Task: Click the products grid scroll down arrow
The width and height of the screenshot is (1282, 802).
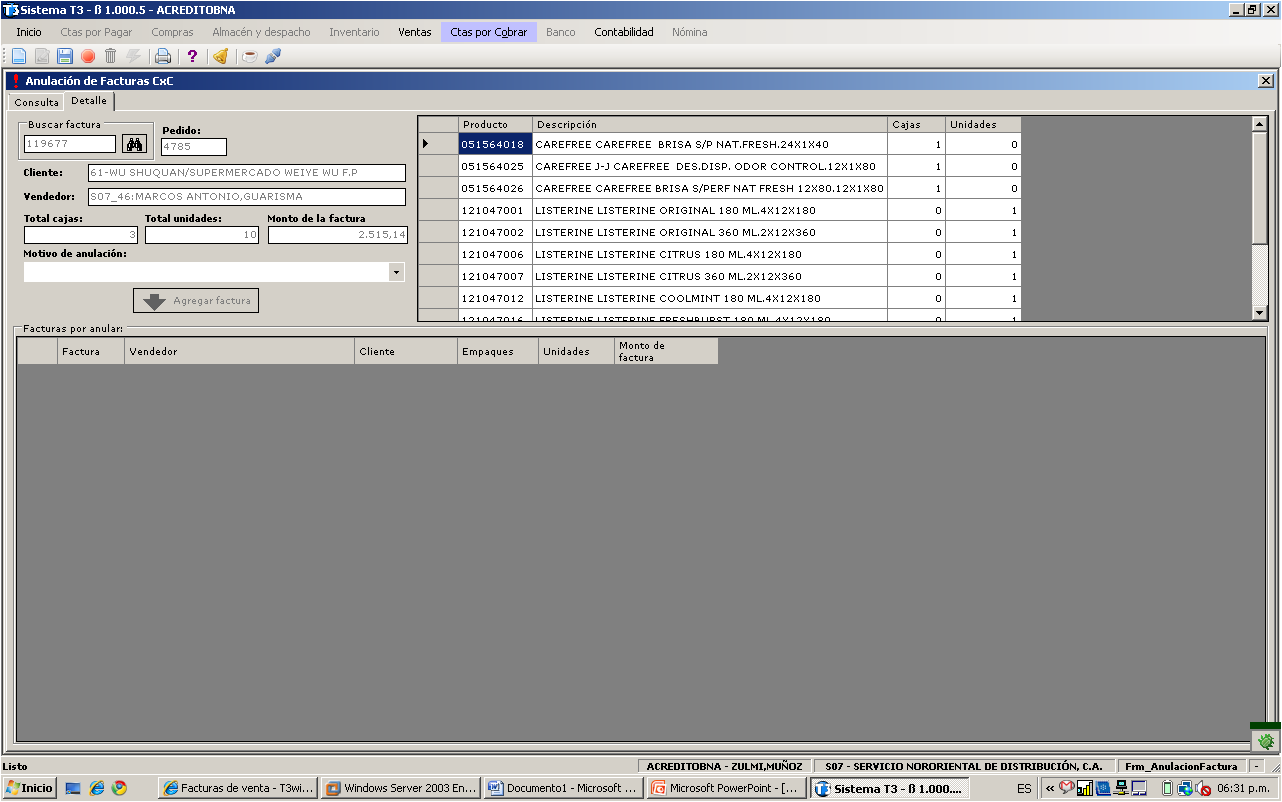Action: (x=1260, y=313)
